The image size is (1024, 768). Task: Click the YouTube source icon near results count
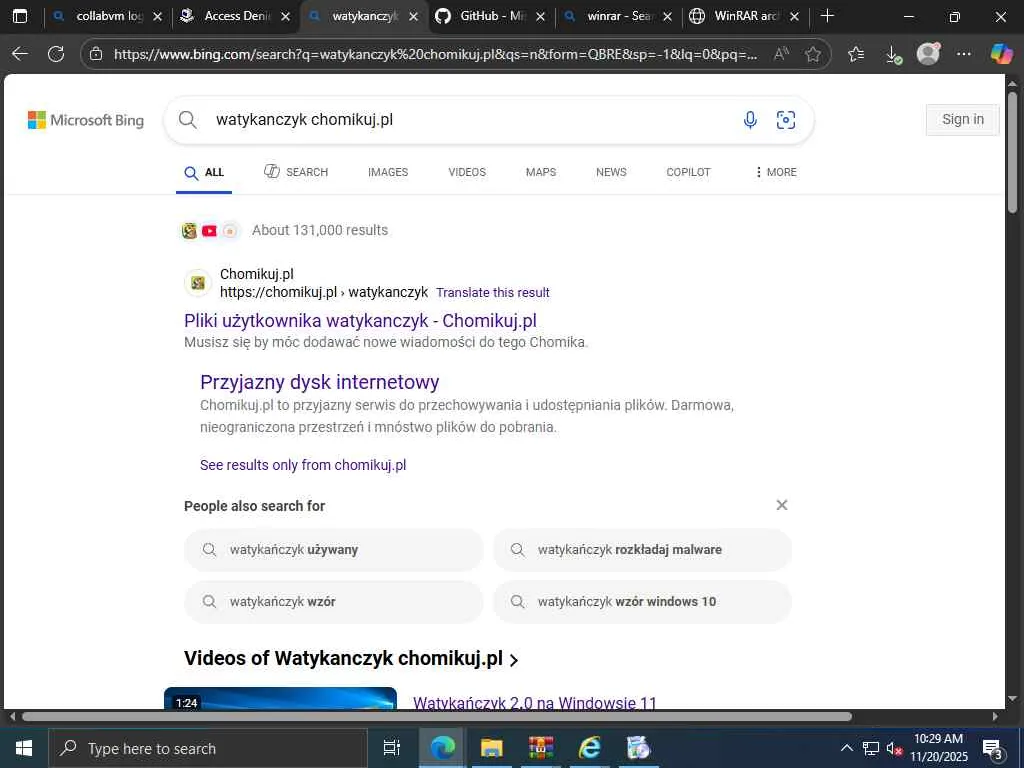coord(209,231)
